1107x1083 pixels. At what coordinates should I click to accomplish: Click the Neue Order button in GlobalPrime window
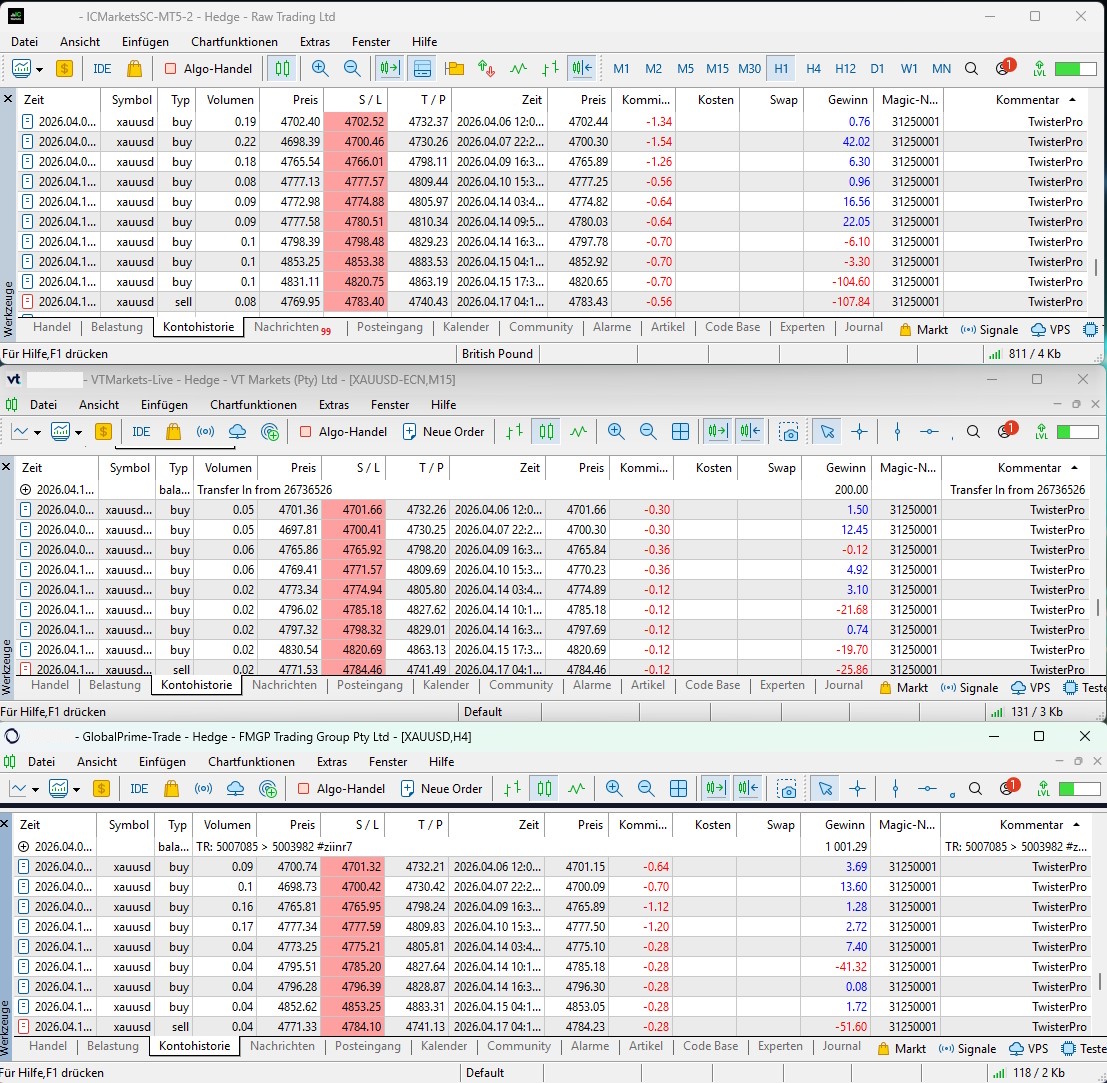(x=442, y=789)
